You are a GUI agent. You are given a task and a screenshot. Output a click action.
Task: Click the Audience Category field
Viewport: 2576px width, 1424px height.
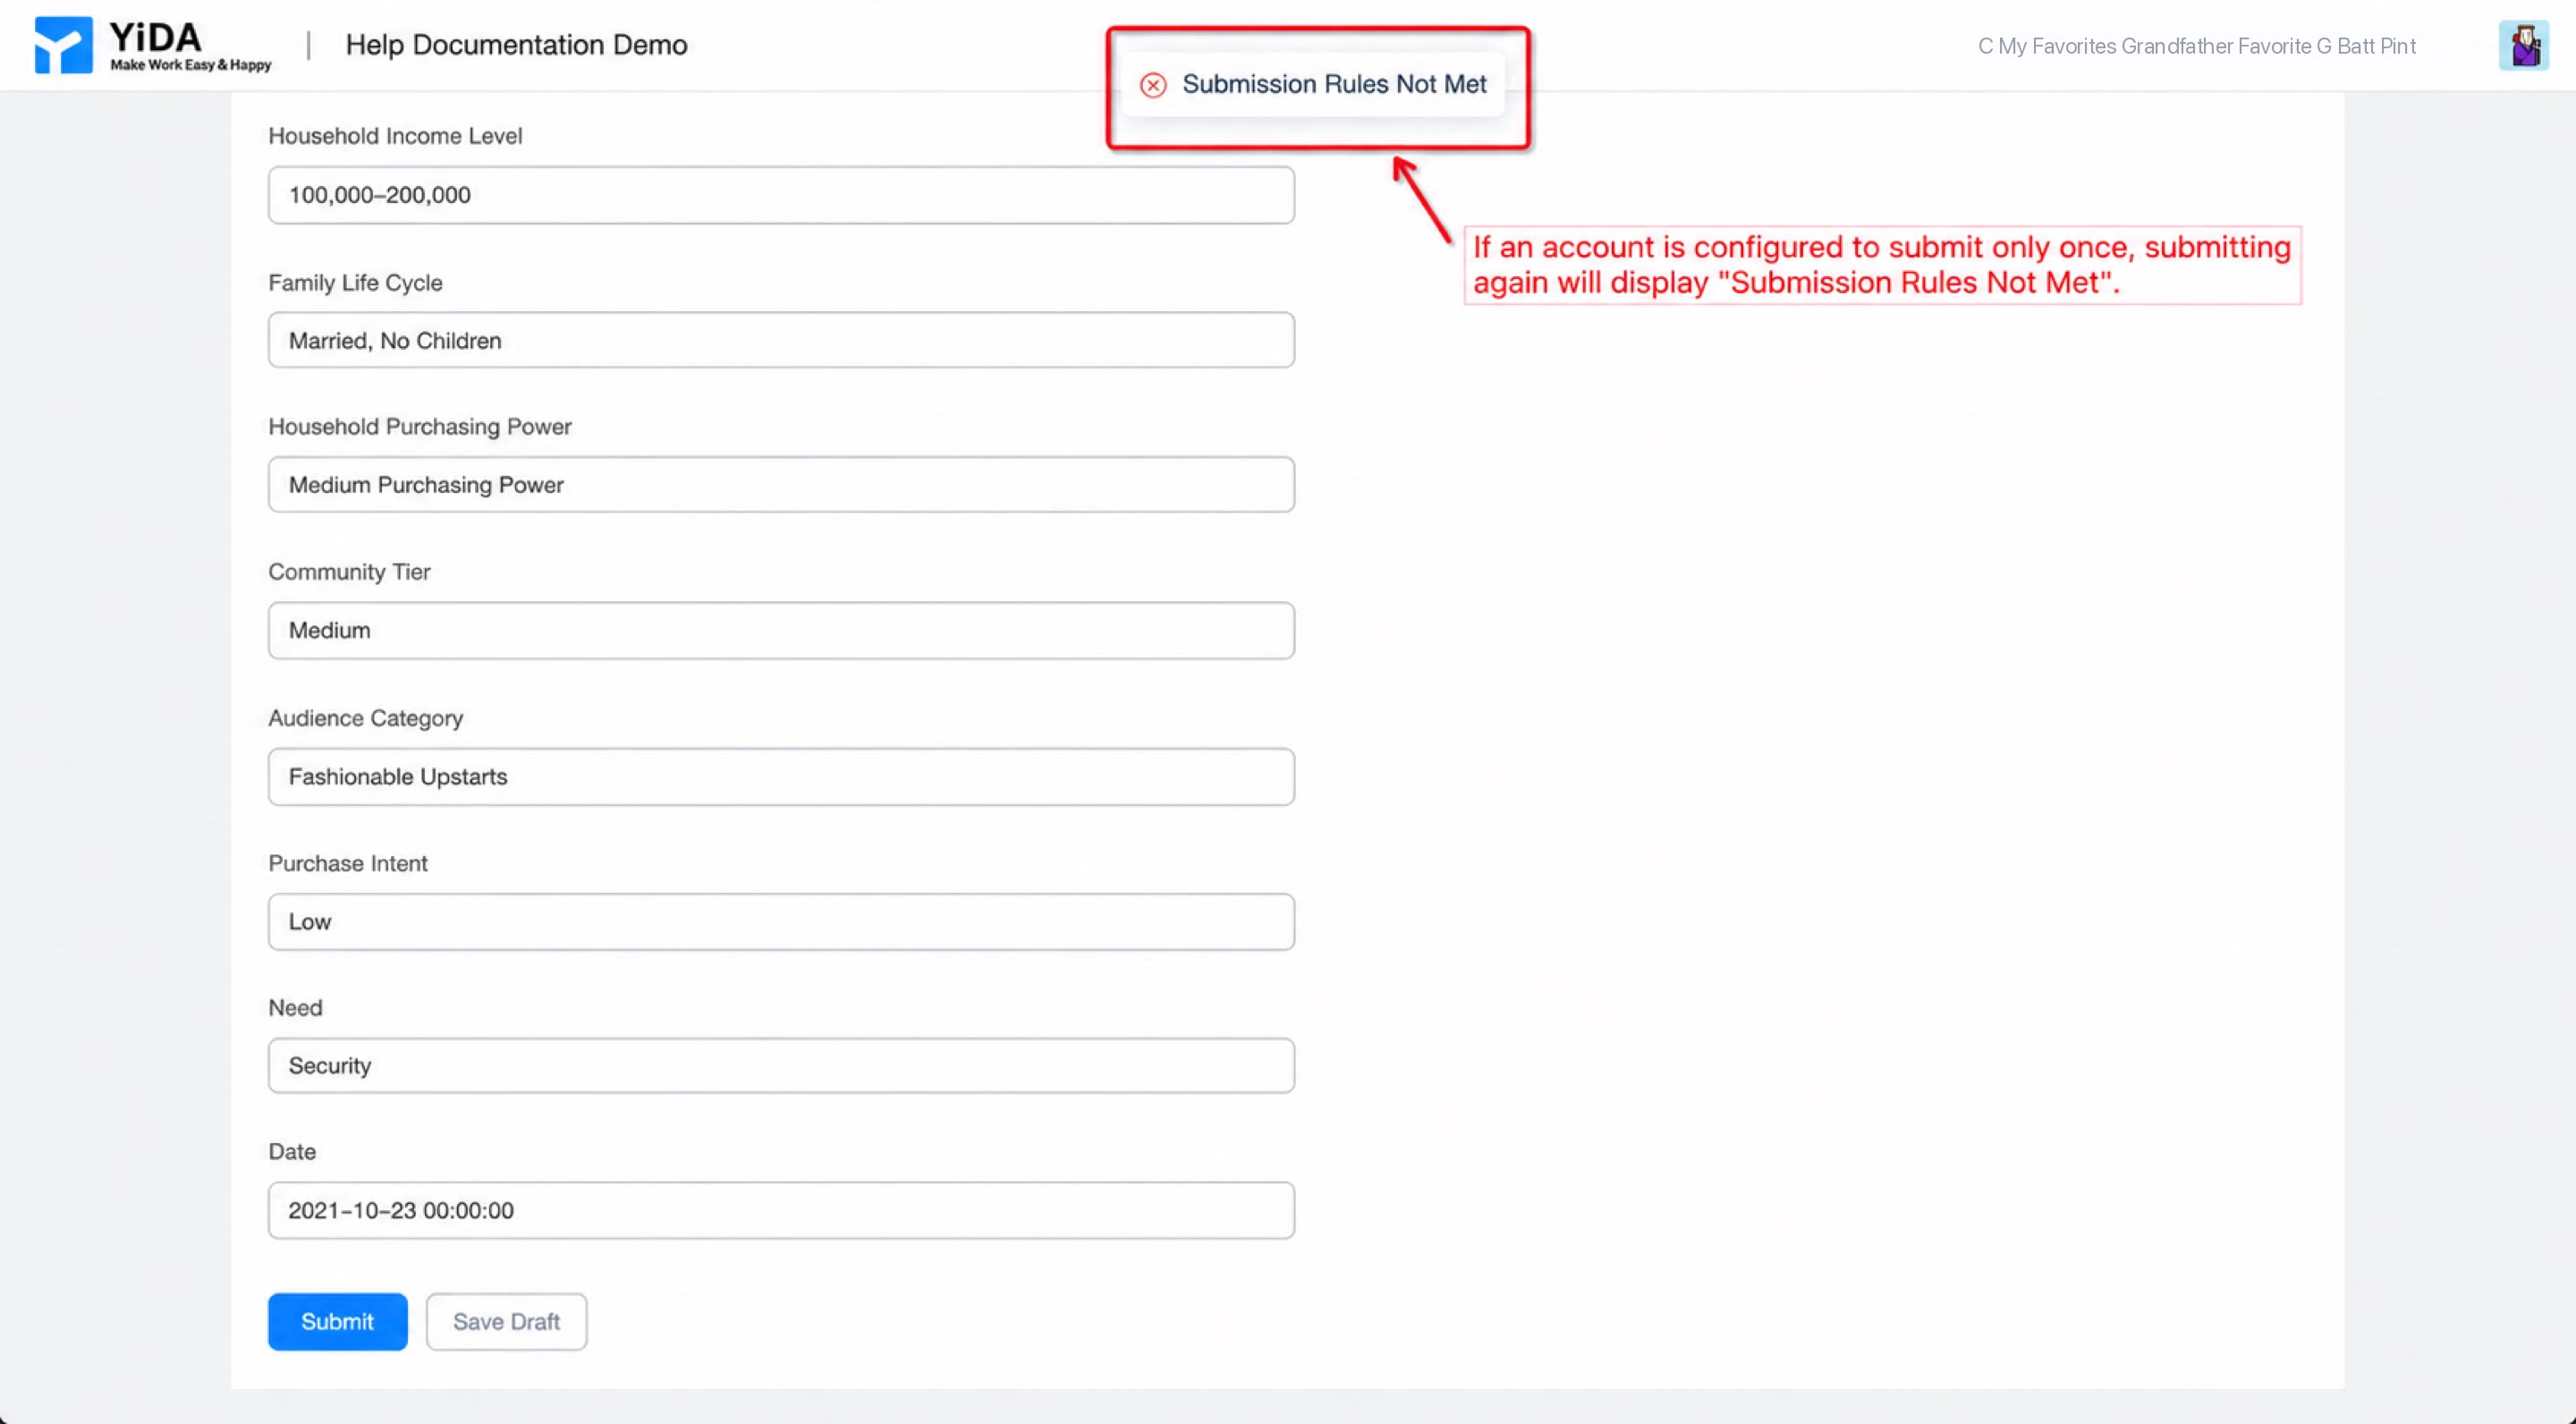(x=781, y=777)
